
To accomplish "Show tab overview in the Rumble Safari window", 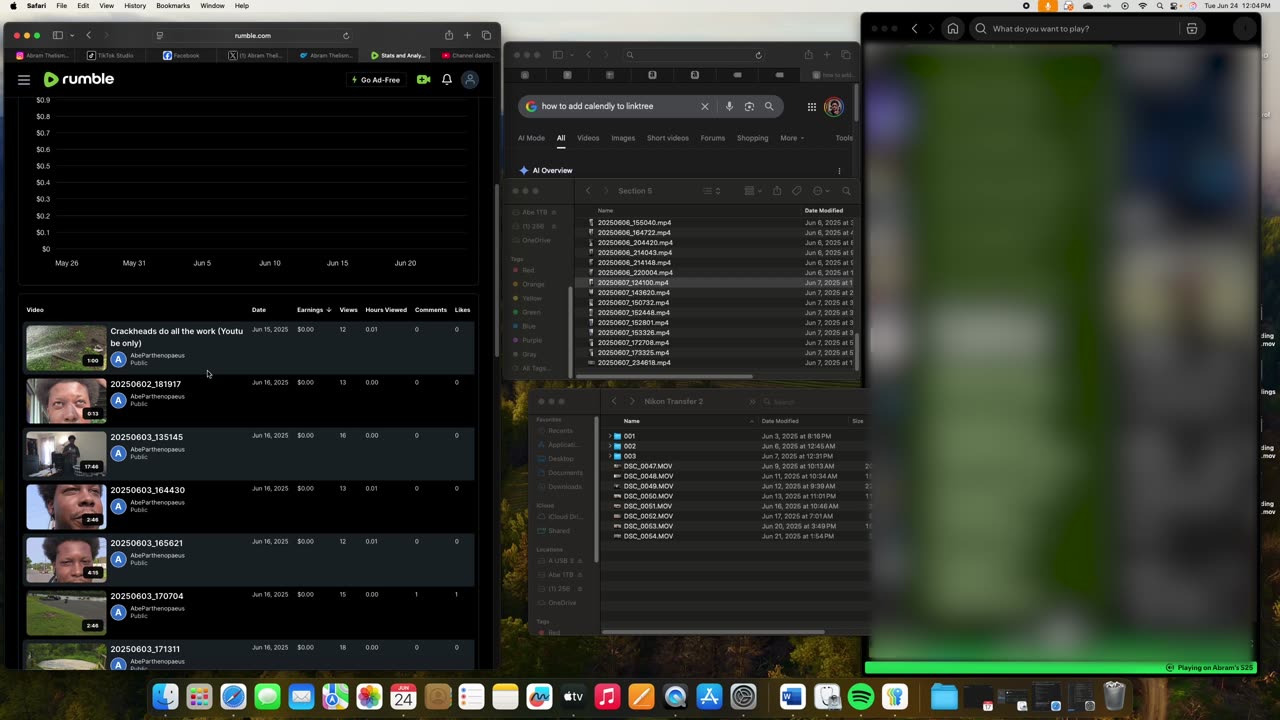I will click(x=486, y=36).
